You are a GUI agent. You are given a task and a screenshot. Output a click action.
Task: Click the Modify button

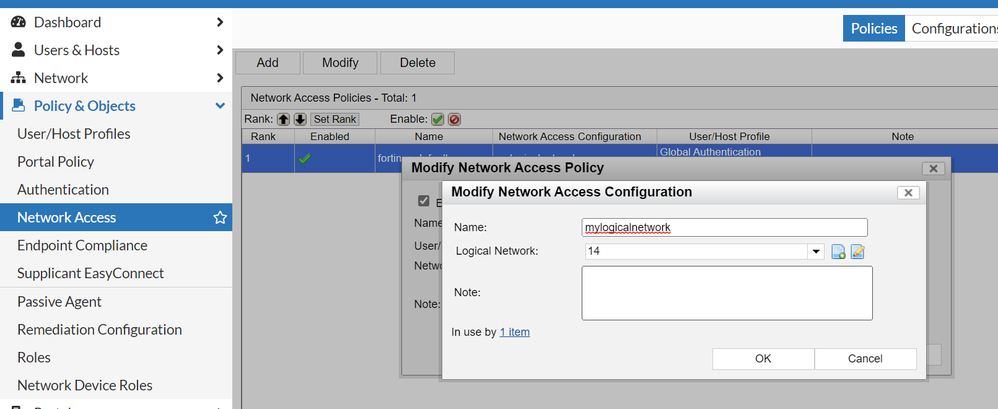[x=340, y=63]
